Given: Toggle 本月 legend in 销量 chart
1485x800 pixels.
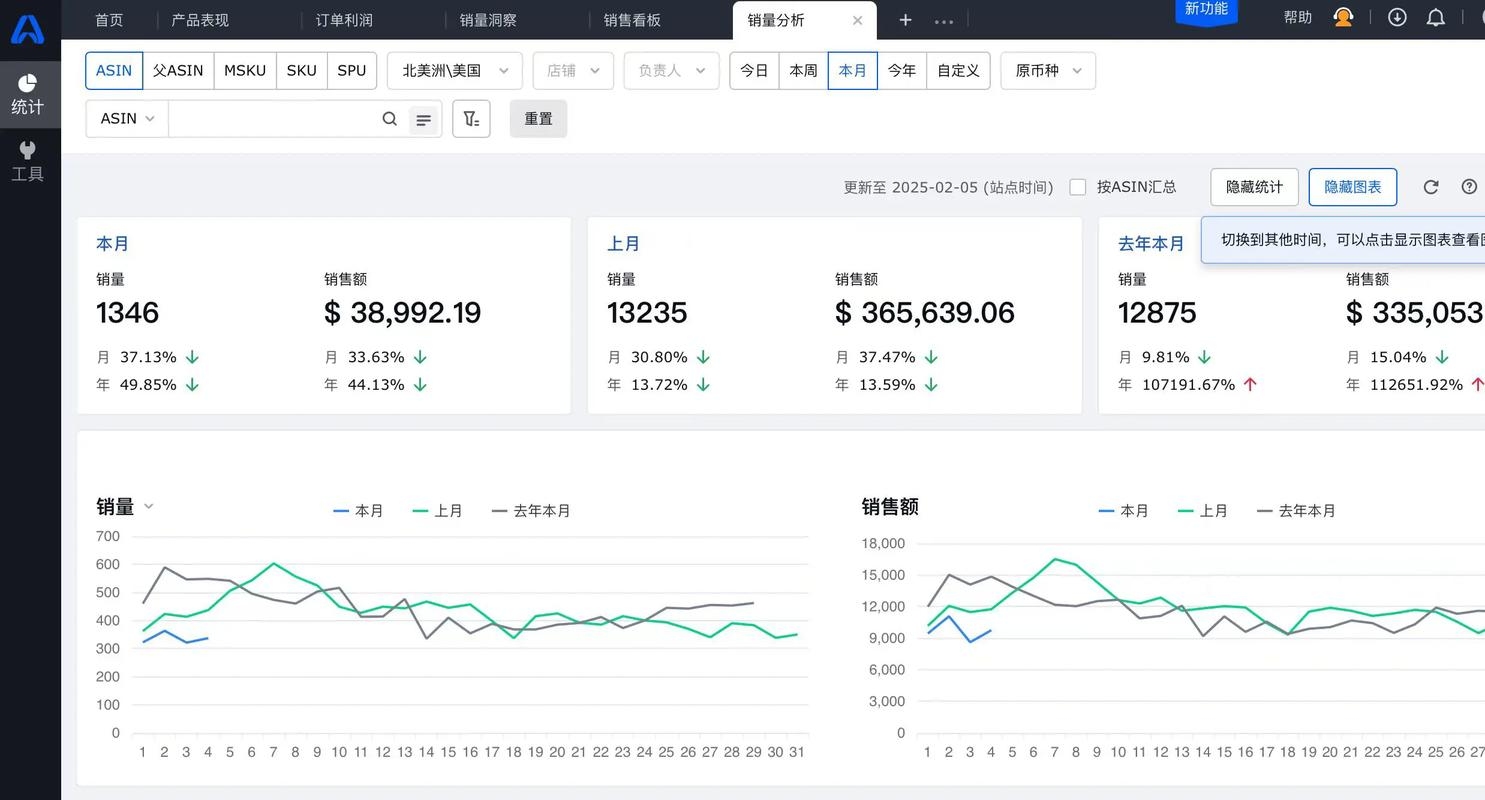Looking at the screenshot, I should pyautogui.click(x=358, y=511).
